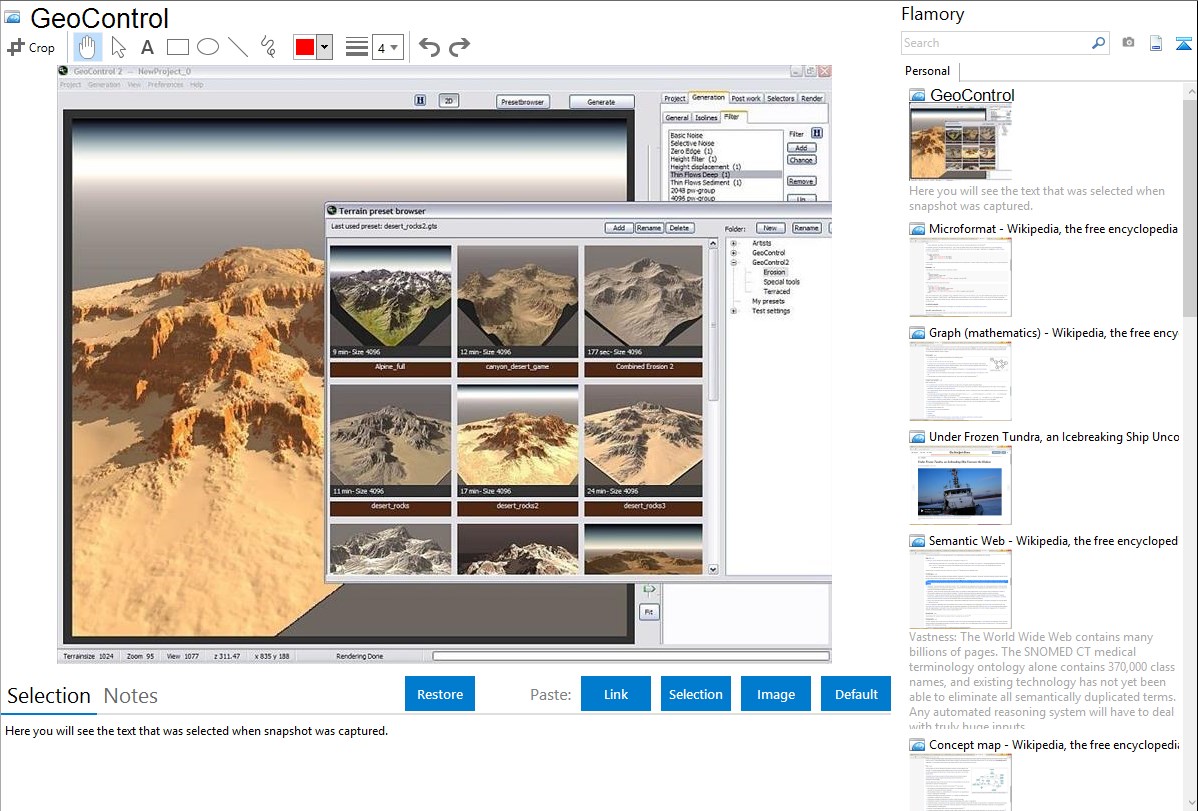The image size is (1198, 811).
Task: Select the Crop tool
Action: pyautogui.click(x=31, y=47)
